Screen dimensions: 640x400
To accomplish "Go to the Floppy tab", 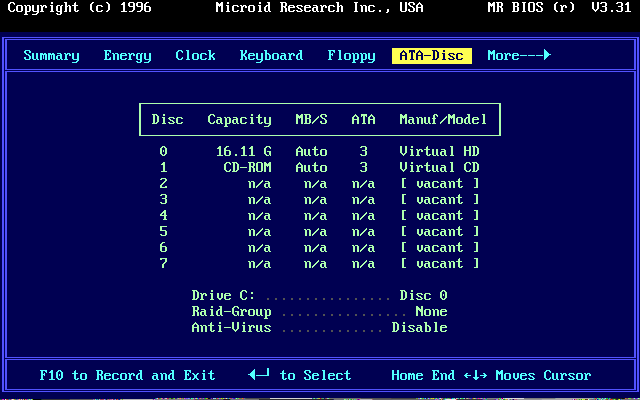I will click(351, 56).
